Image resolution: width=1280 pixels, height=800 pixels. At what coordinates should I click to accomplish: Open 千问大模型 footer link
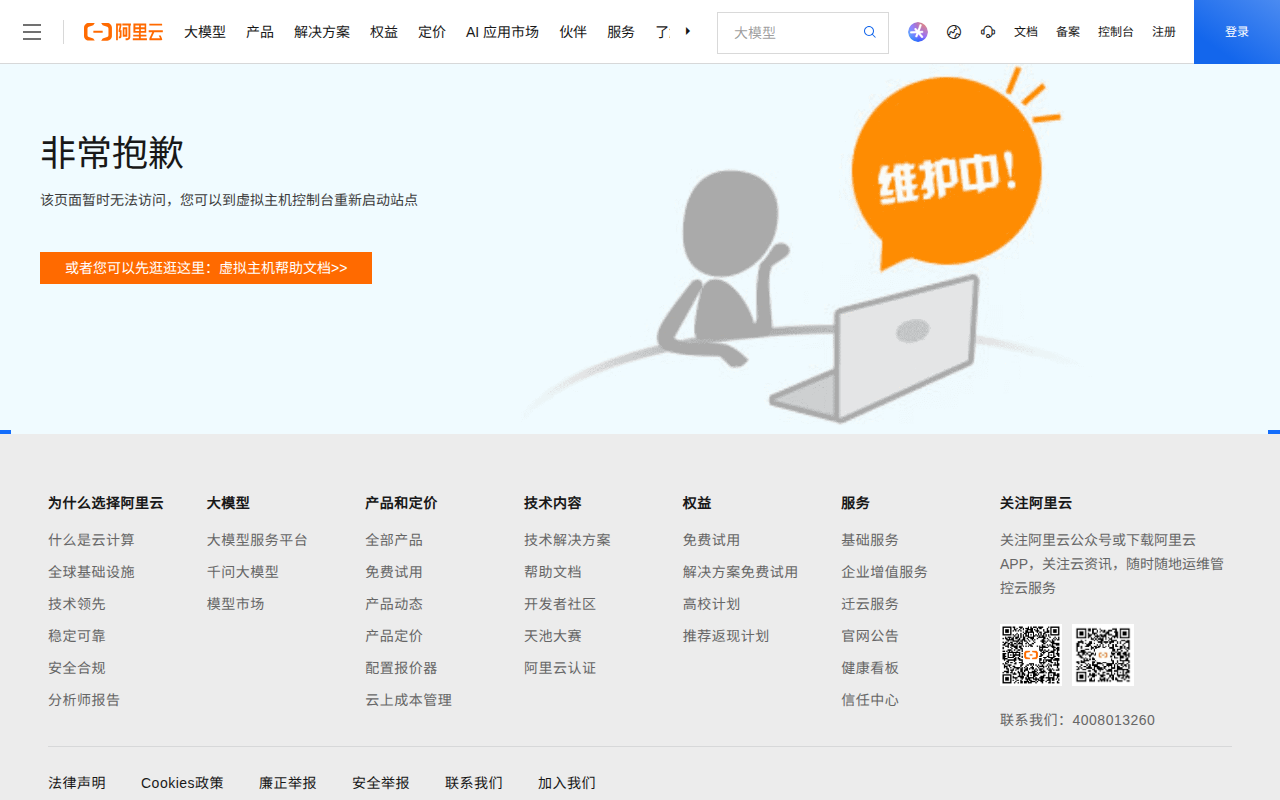(243, 572)
